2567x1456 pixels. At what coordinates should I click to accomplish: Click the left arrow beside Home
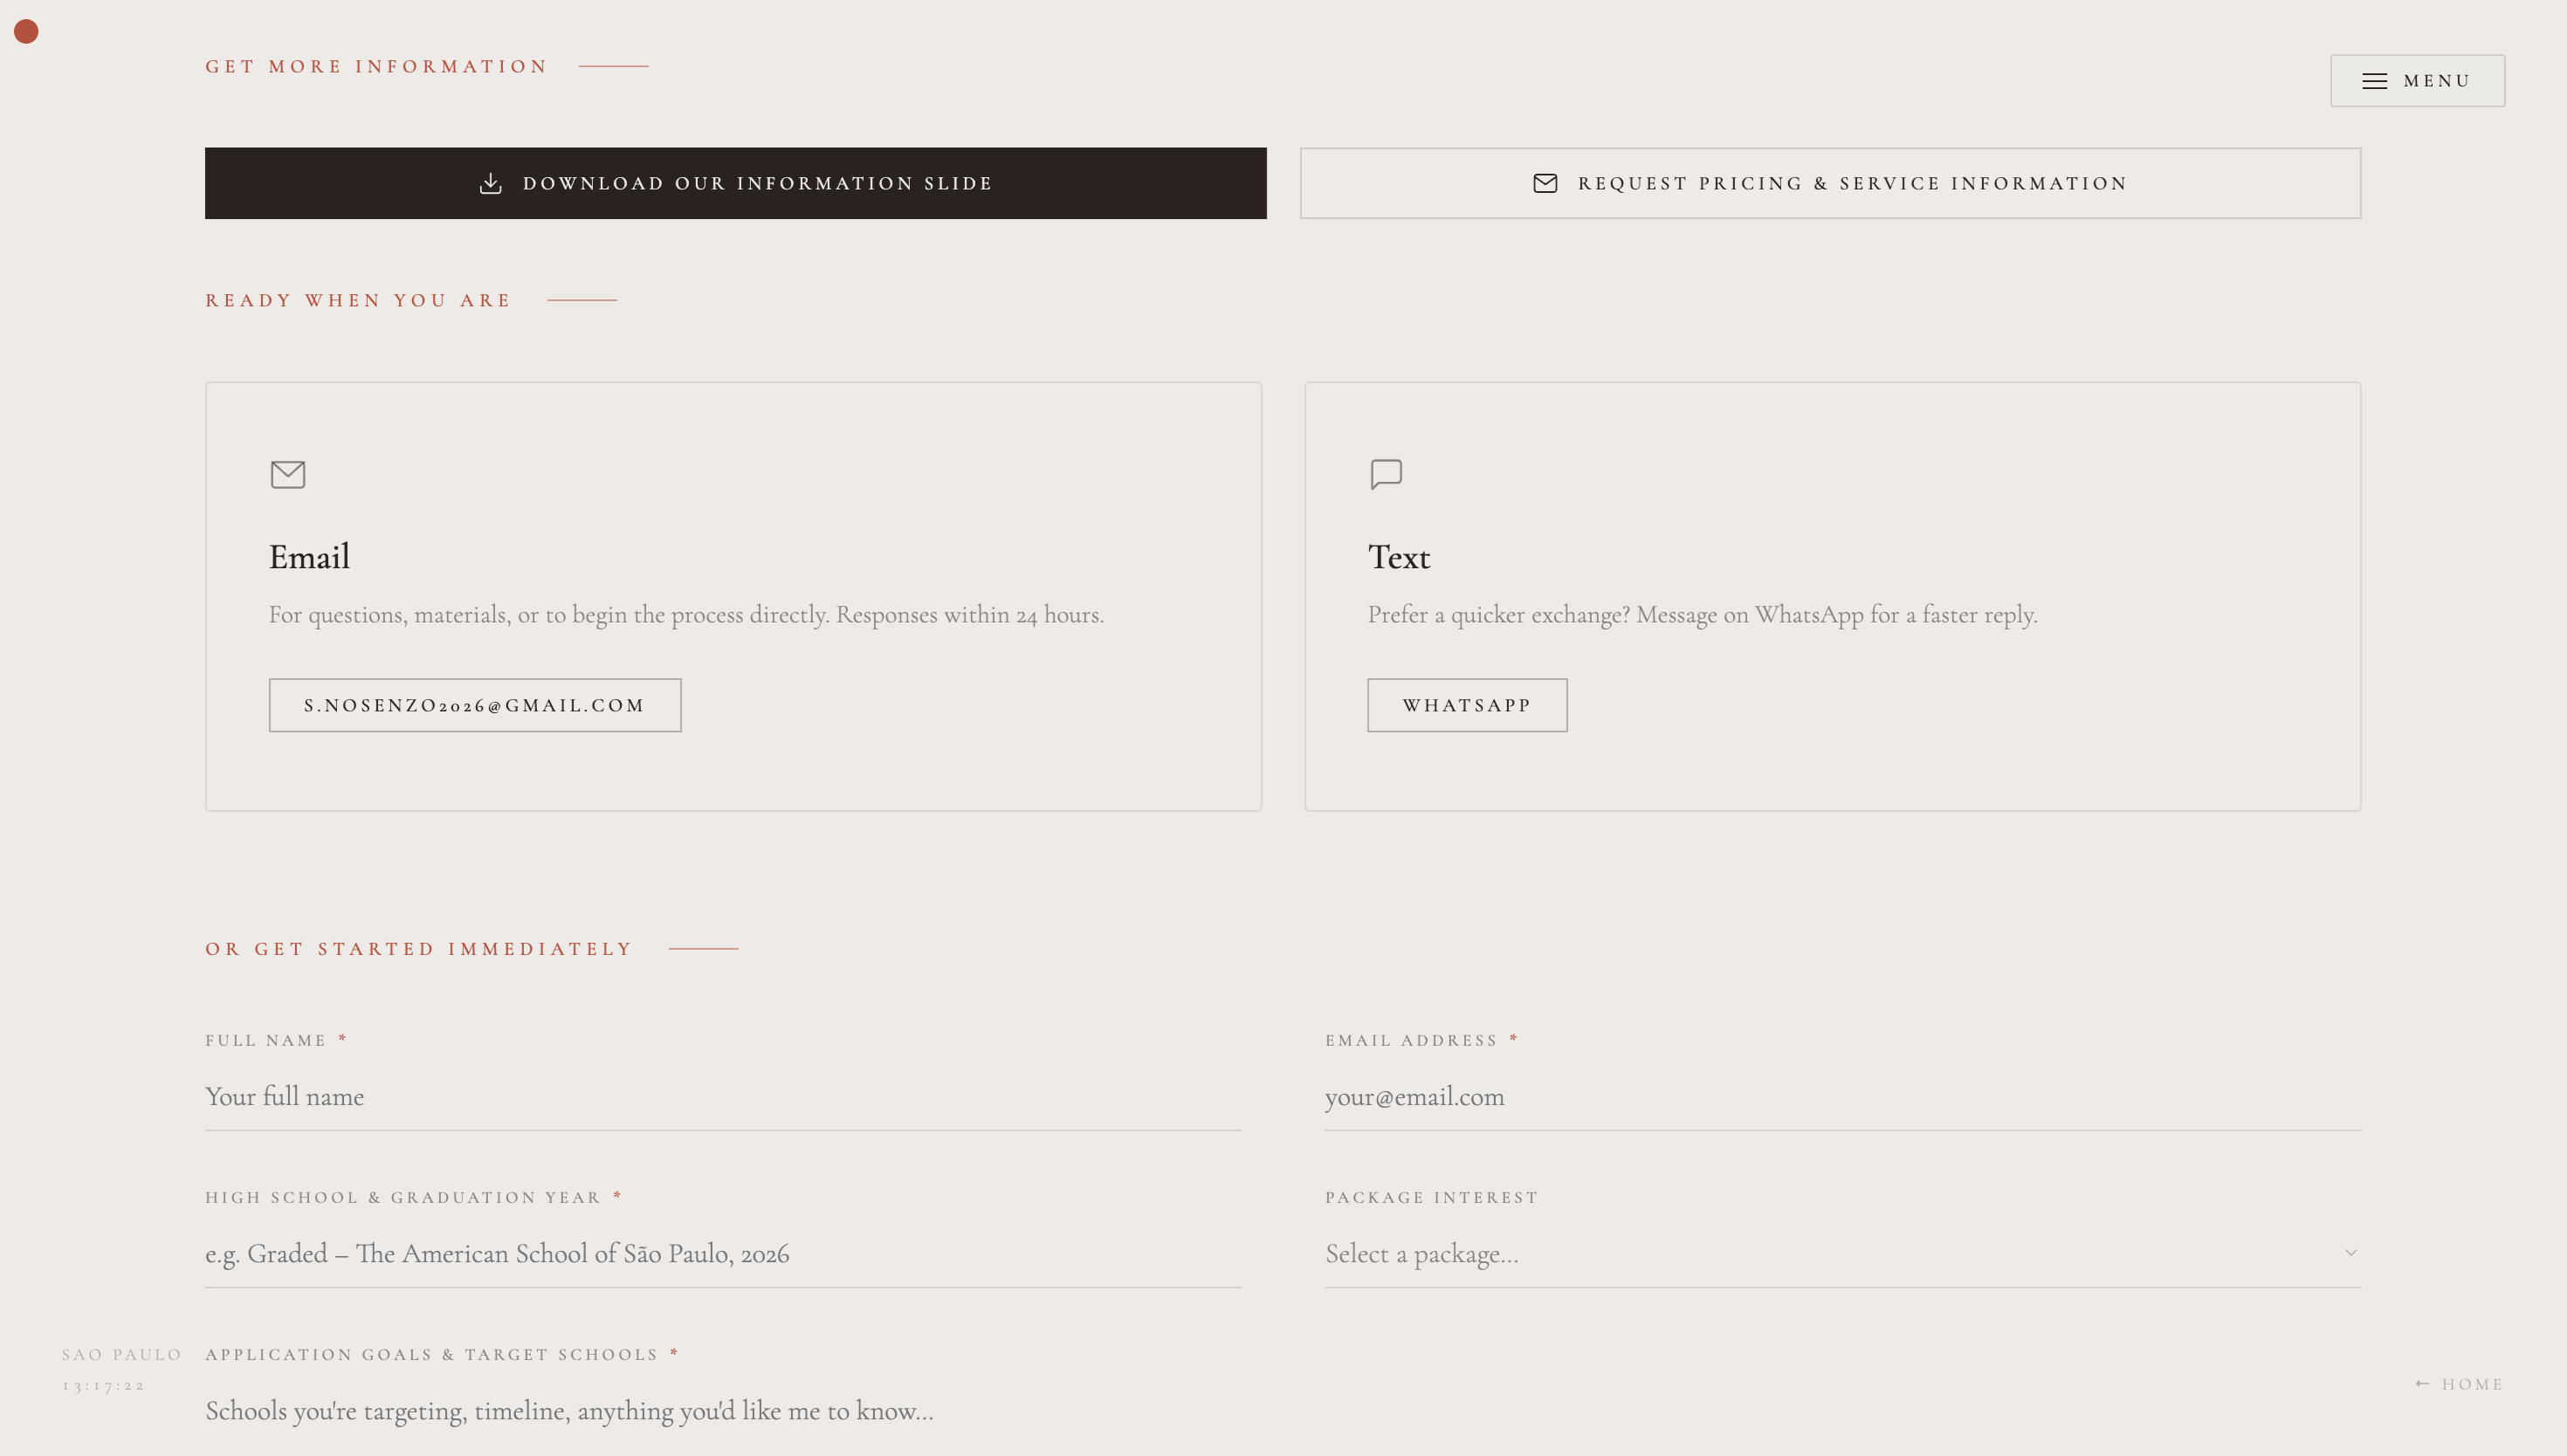pyautogui.click(x=2422, y=1384)
